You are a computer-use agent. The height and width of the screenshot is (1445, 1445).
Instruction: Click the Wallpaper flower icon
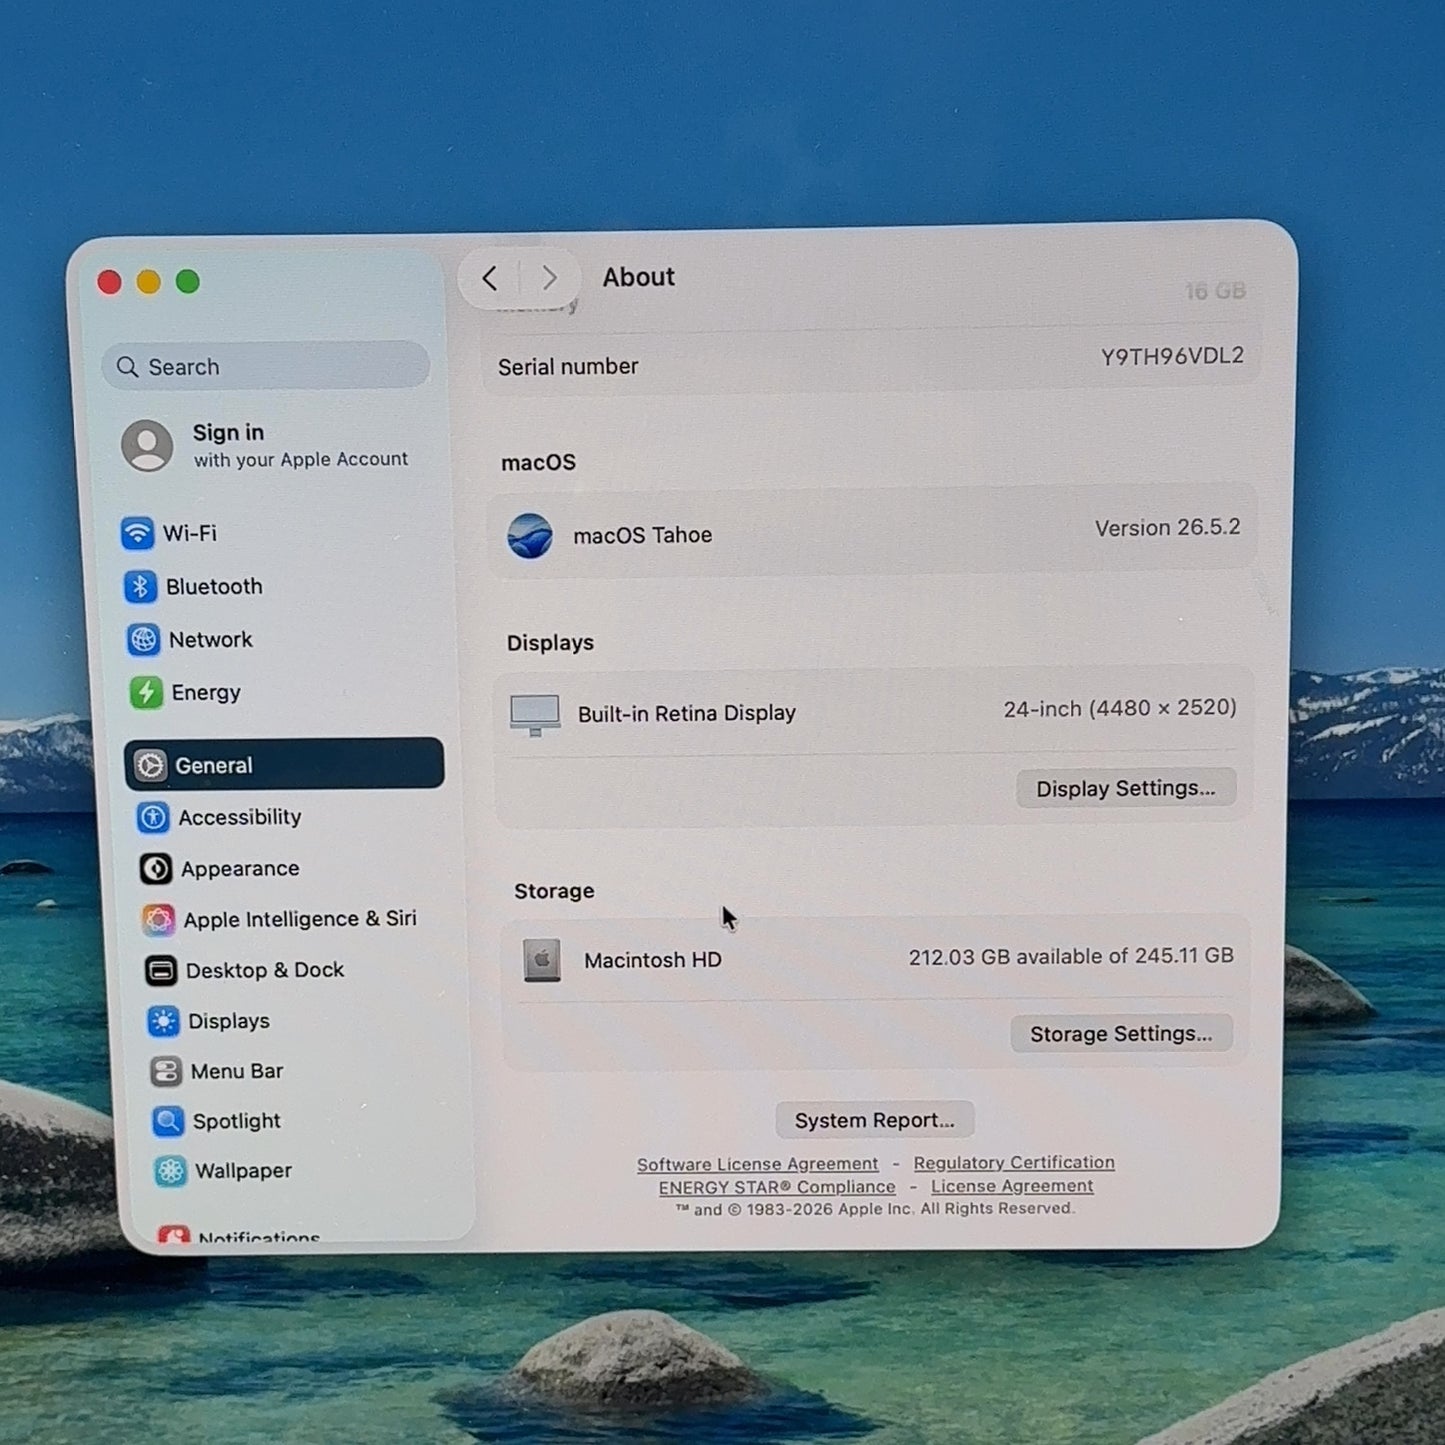tap(171, 1171)
